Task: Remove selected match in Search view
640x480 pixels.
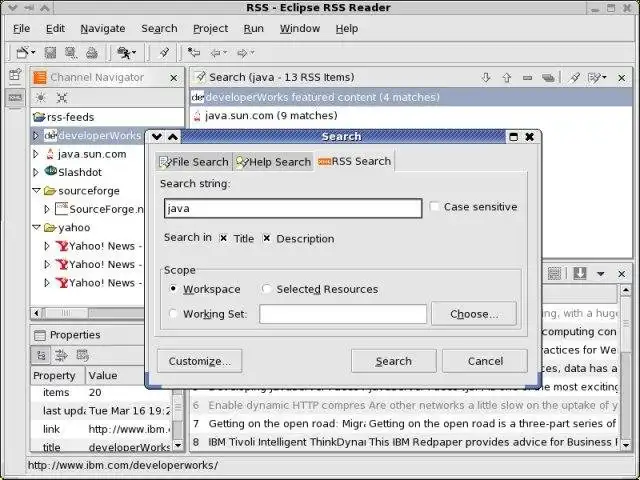Action: (x=527, y=77)
